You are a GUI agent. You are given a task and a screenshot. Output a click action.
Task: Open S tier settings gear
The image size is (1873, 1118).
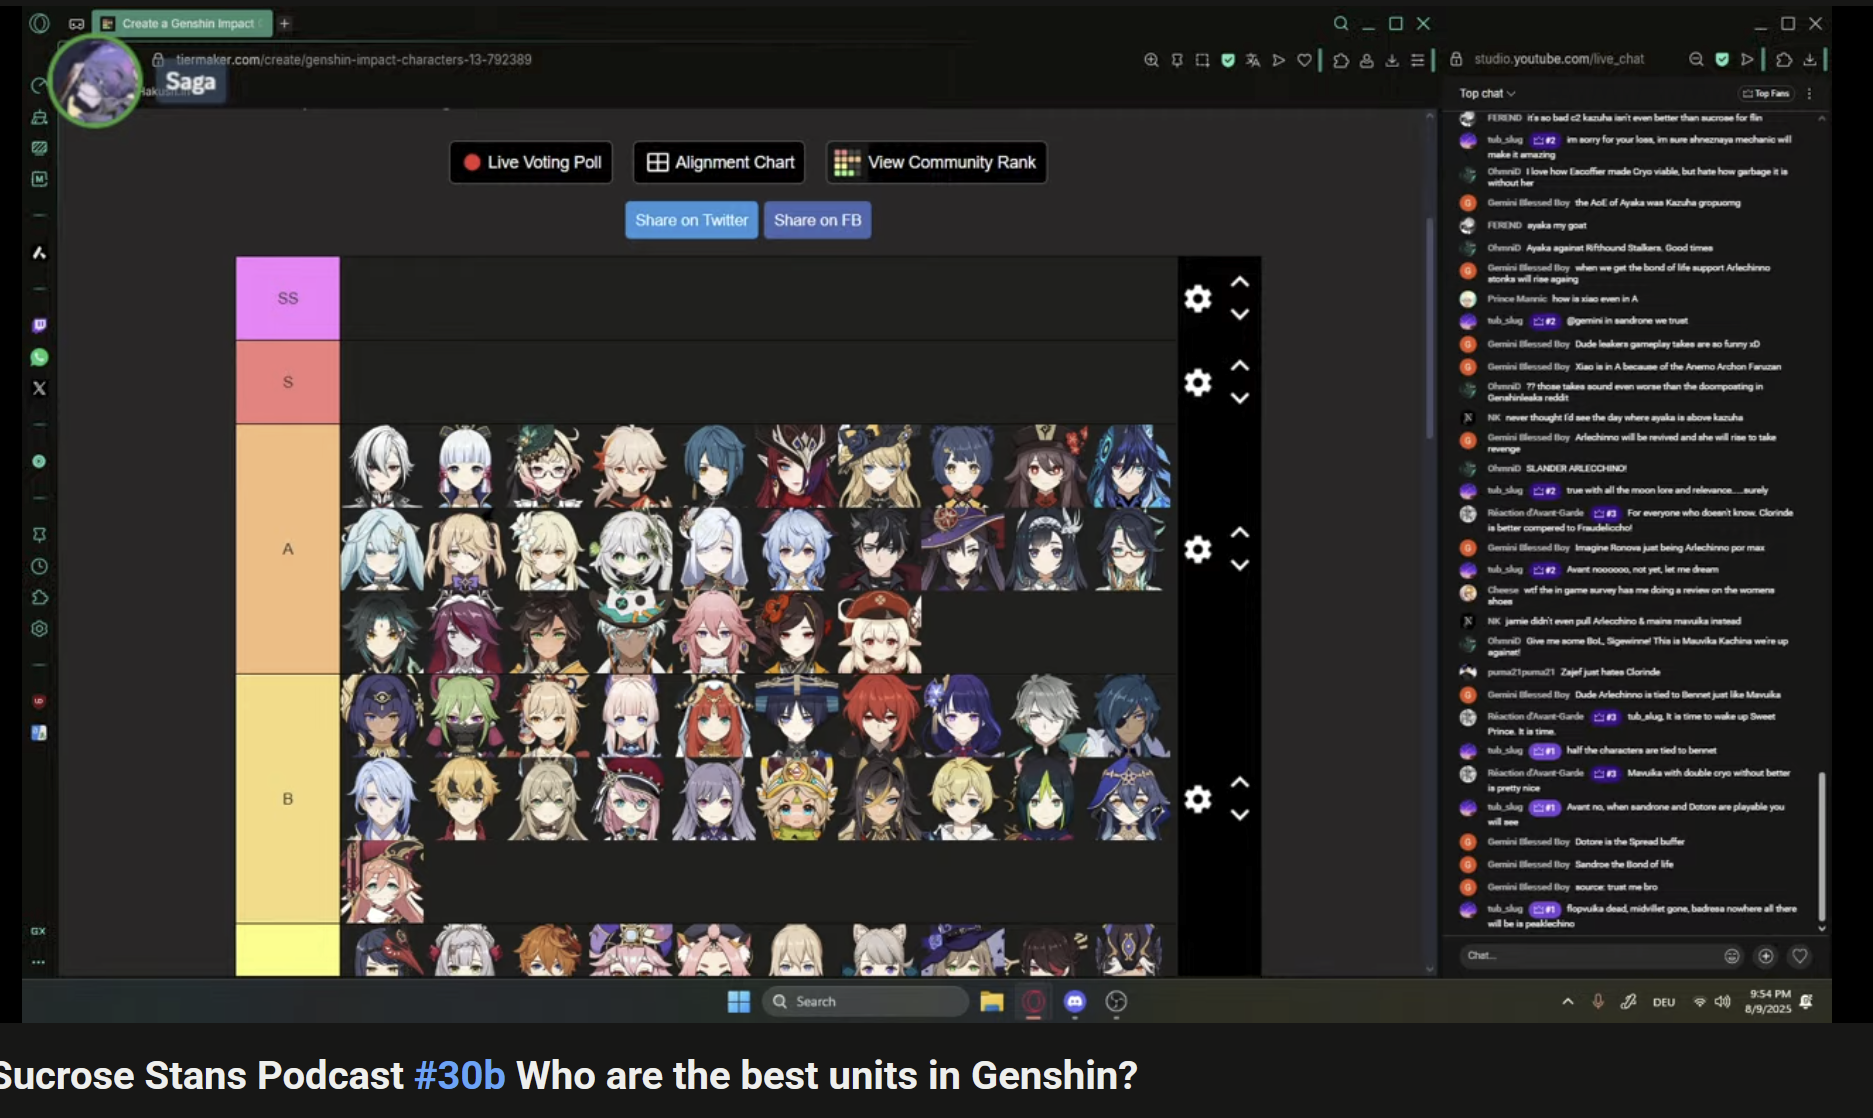(x=1198, y=382)
